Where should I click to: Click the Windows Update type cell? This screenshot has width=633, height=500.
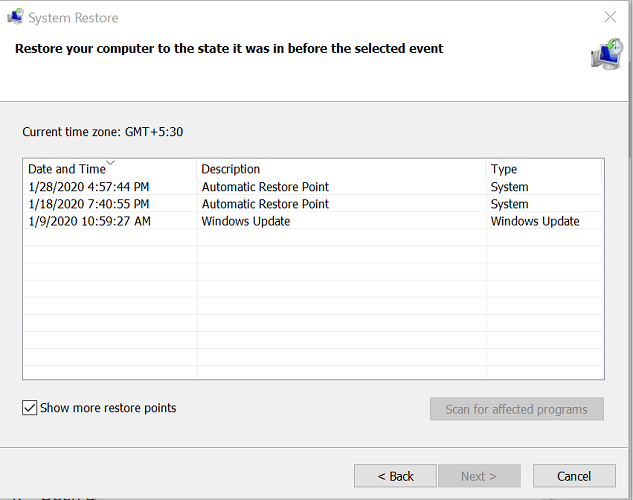click(x=535, y=221)
